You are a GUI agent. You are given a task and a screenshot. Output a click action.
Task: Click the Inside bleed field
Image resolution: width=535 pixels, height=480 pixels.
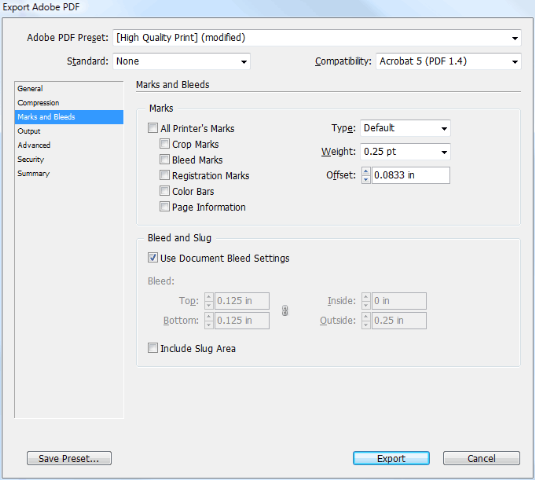click(399, 301)
